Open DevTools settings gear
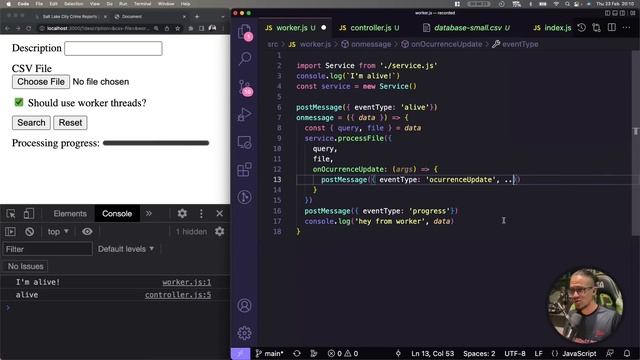 [x=182, y=213]
